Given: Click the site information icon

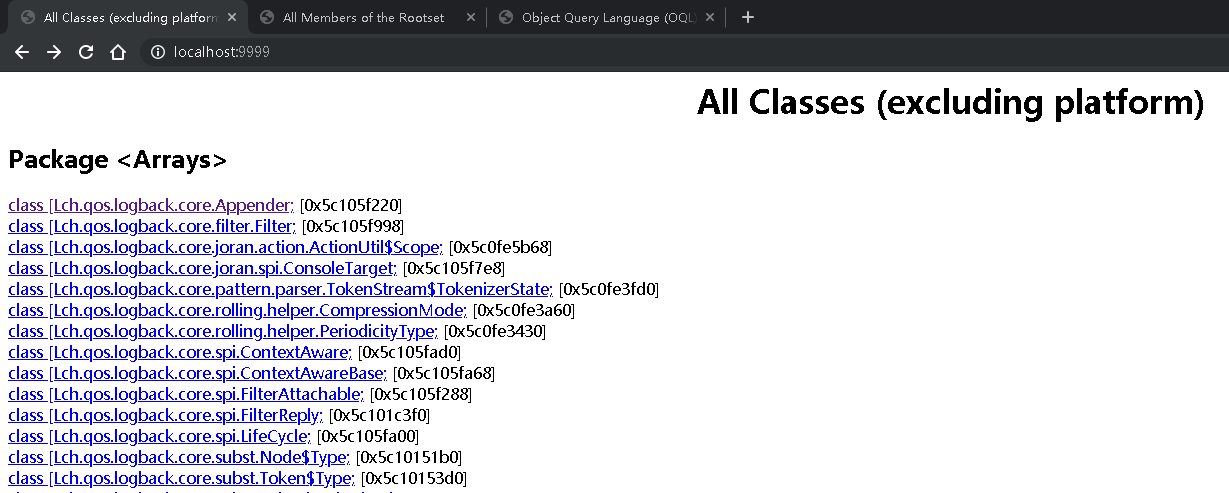Looking at the screenshot, I should [158, 52].
